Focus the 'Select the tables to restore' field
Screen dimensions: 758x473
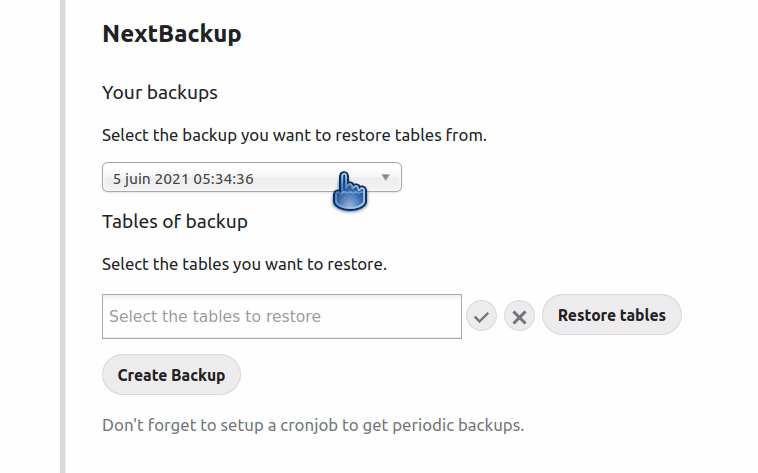[282, 316]
